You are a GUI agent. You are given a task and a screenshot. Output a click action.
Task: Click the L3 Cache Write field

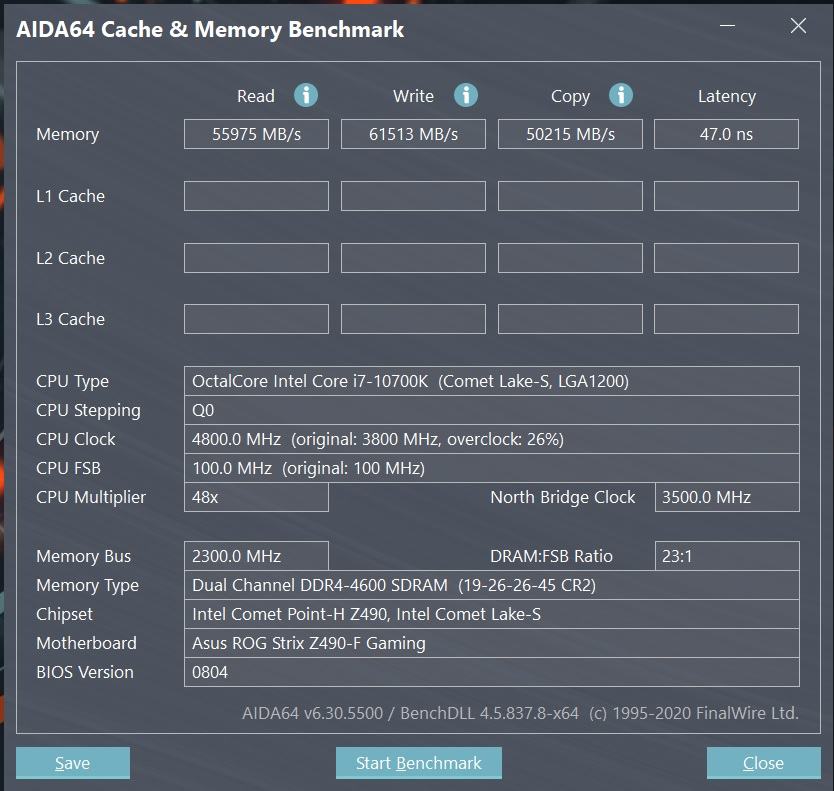click(x=413, y=319)
